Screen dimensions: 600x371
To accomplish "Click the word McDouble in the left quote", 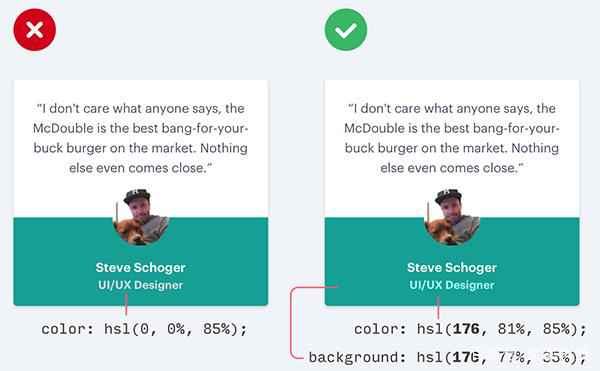I will click(x=63, y=129).
